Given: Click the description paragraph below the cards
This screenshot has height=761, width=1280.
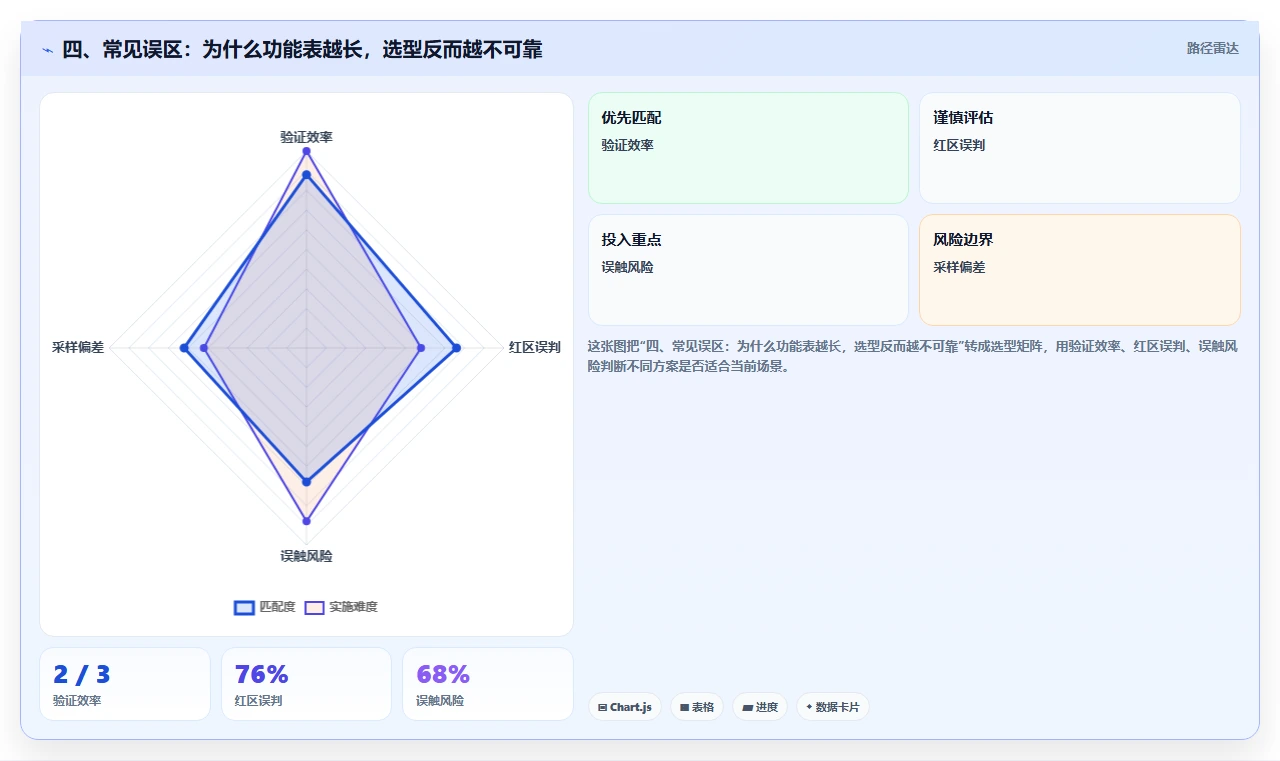Looking at the screenshot, I should pyautogui.click(x=913, y=356).
